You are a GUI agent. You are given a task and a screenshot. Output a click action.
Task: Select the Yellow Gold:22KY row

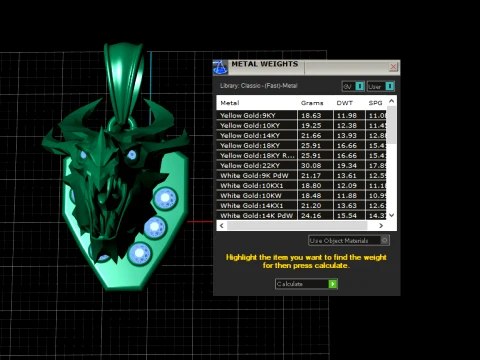(x=302, y=166)
